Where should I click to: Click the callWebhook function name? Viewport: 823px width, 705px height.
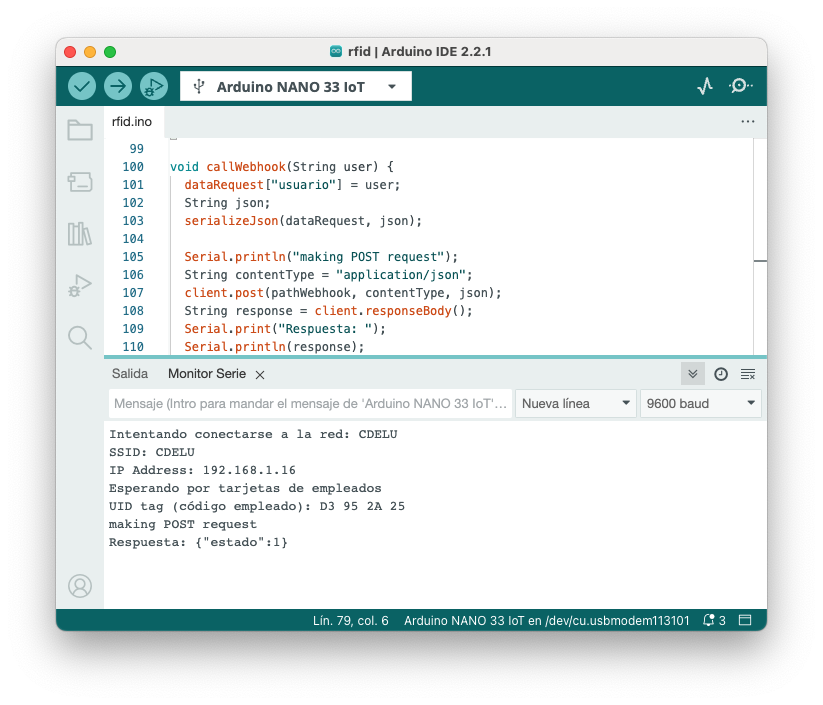point(246,167)
